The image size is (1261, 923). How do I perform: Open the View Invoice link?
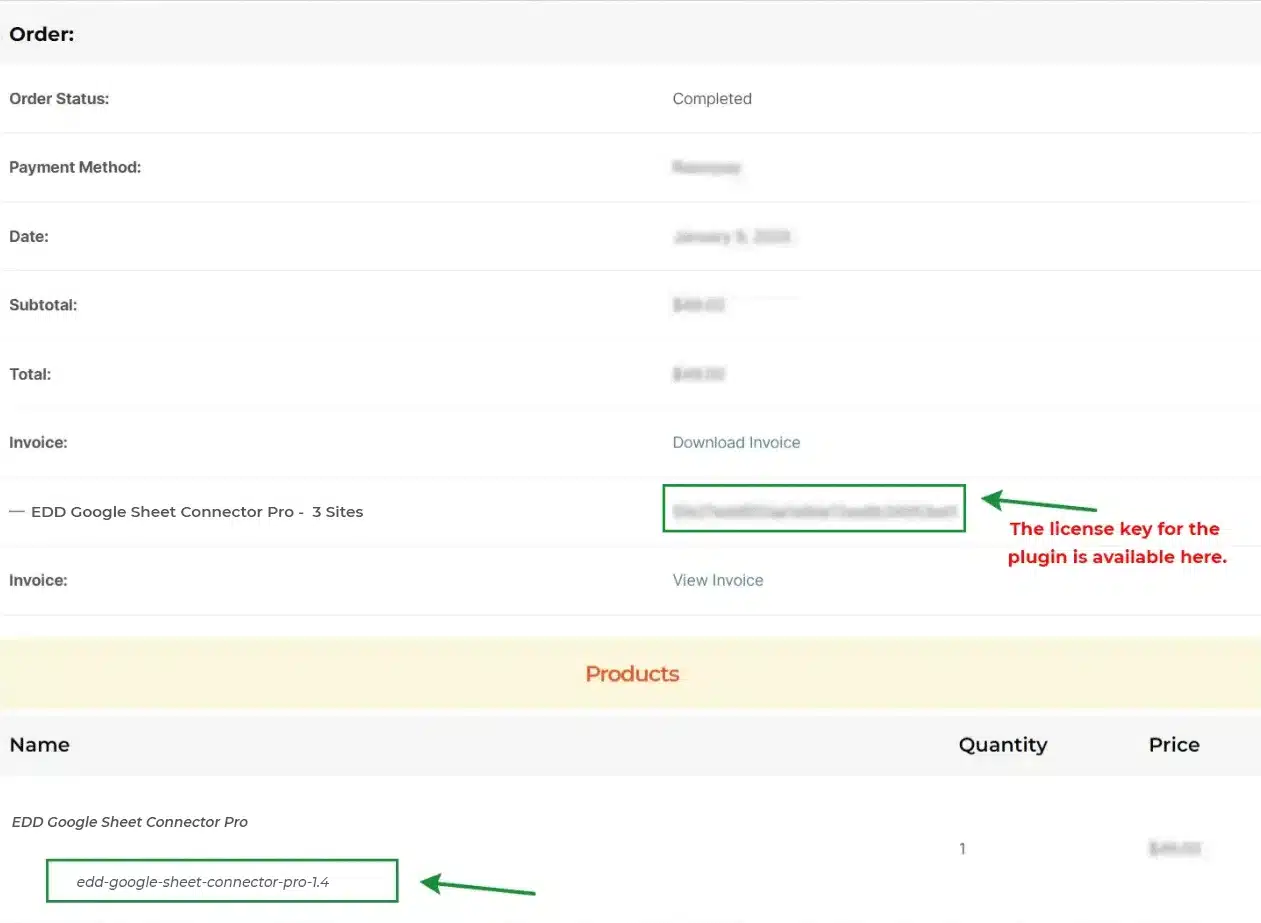(717, 580)
